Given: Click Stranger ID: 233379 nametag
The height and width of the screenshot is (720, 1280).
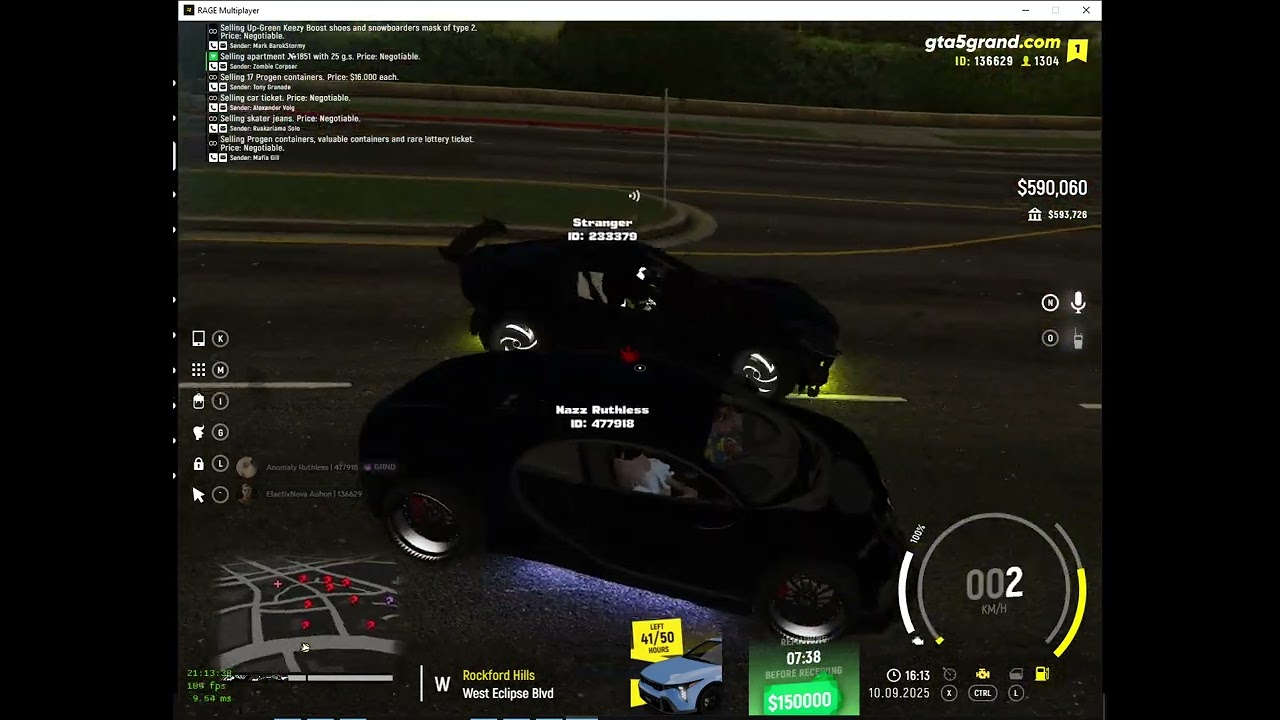Looking at the screenshot, I should click(x=602, y=229).
